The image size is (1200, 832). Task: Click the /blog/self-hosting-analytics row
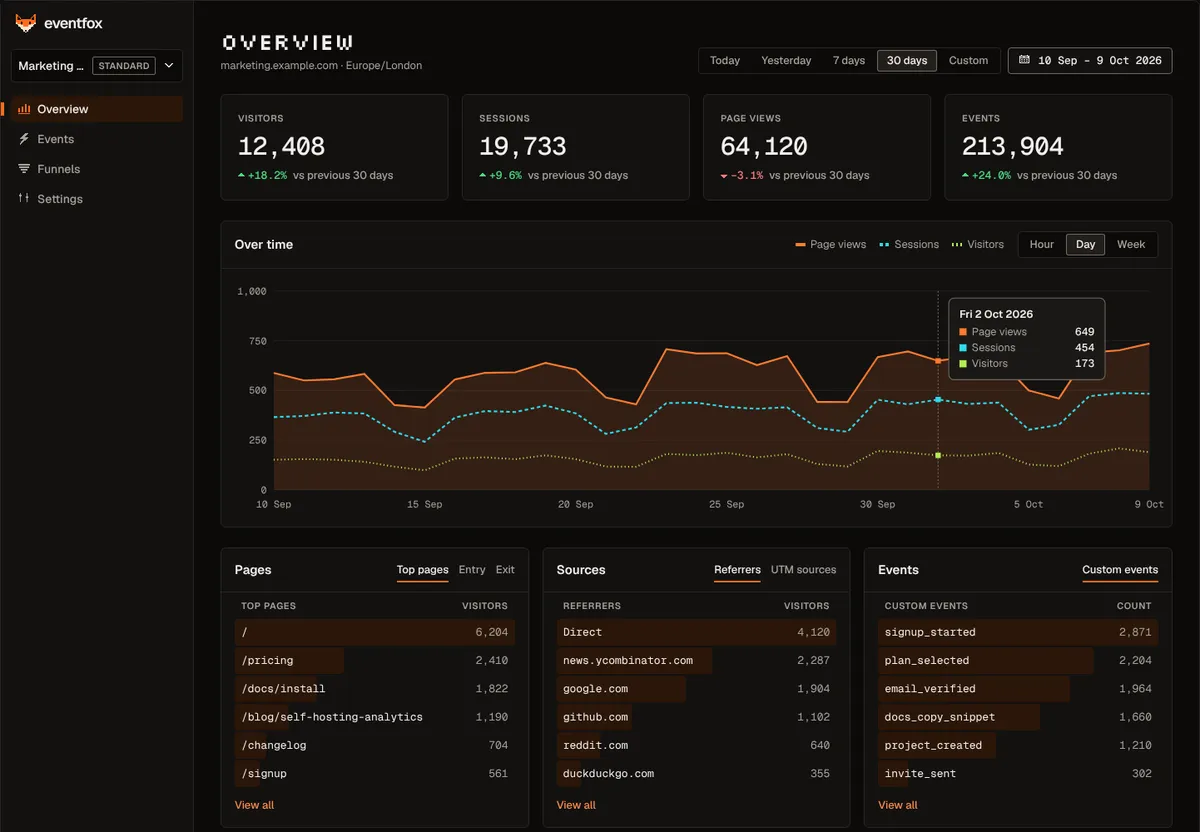click(375, 717)
